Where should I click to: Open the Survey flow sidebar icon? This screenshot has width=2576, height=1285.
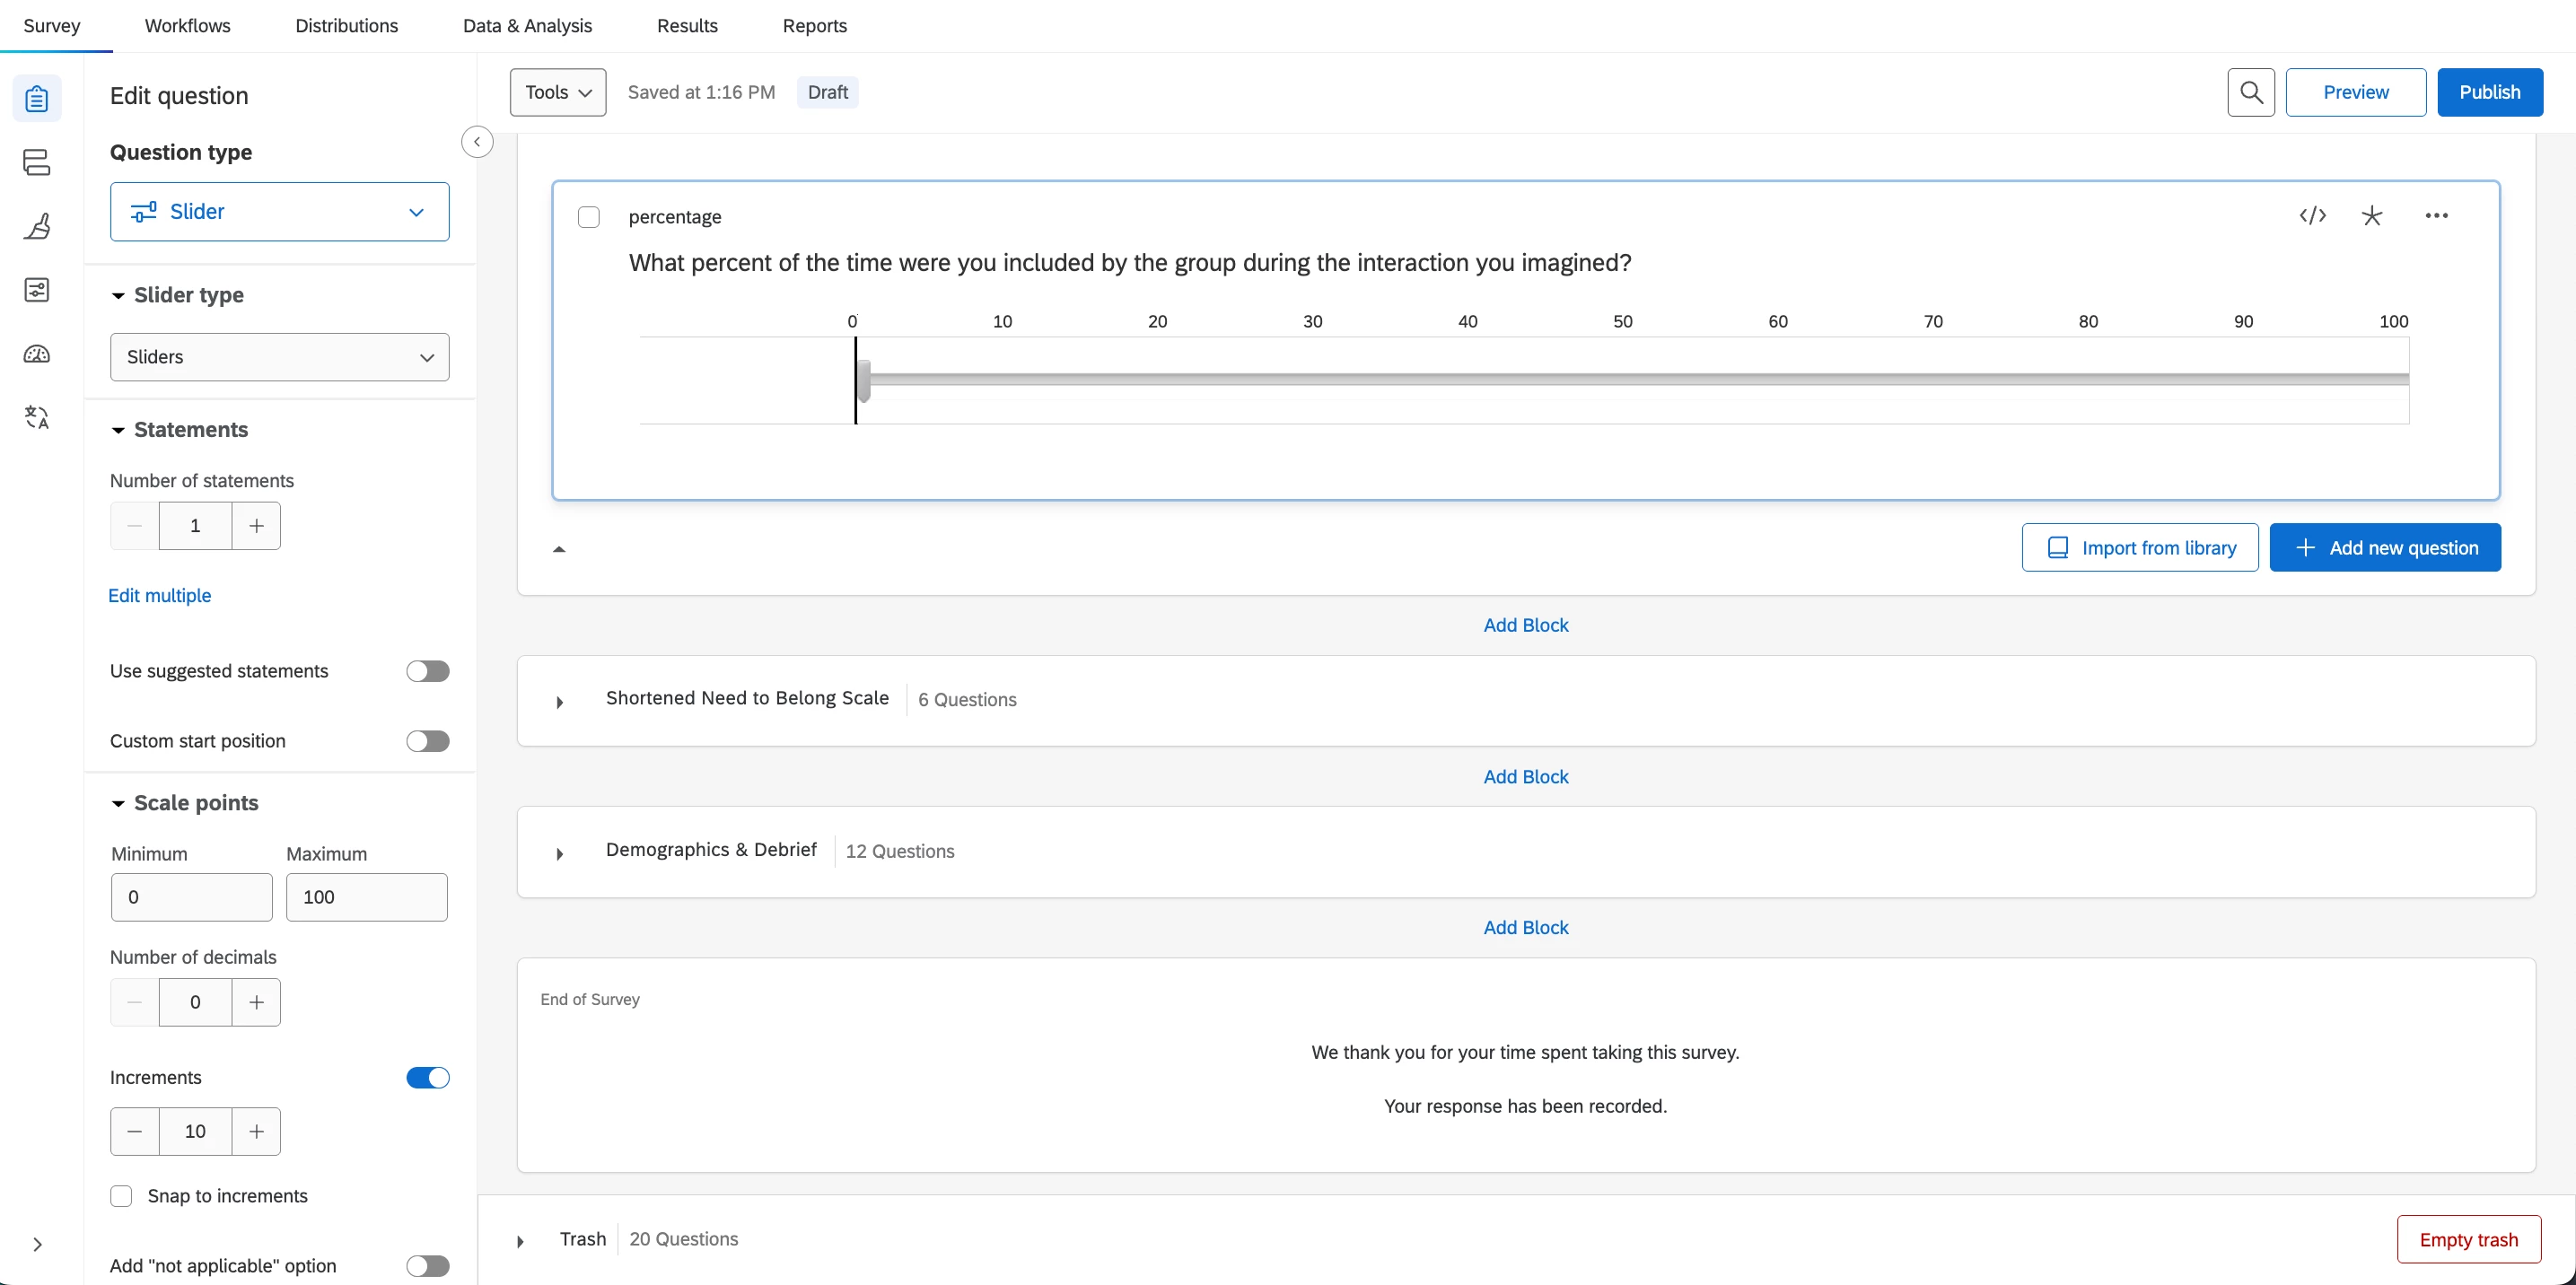[x=37, y=162]
